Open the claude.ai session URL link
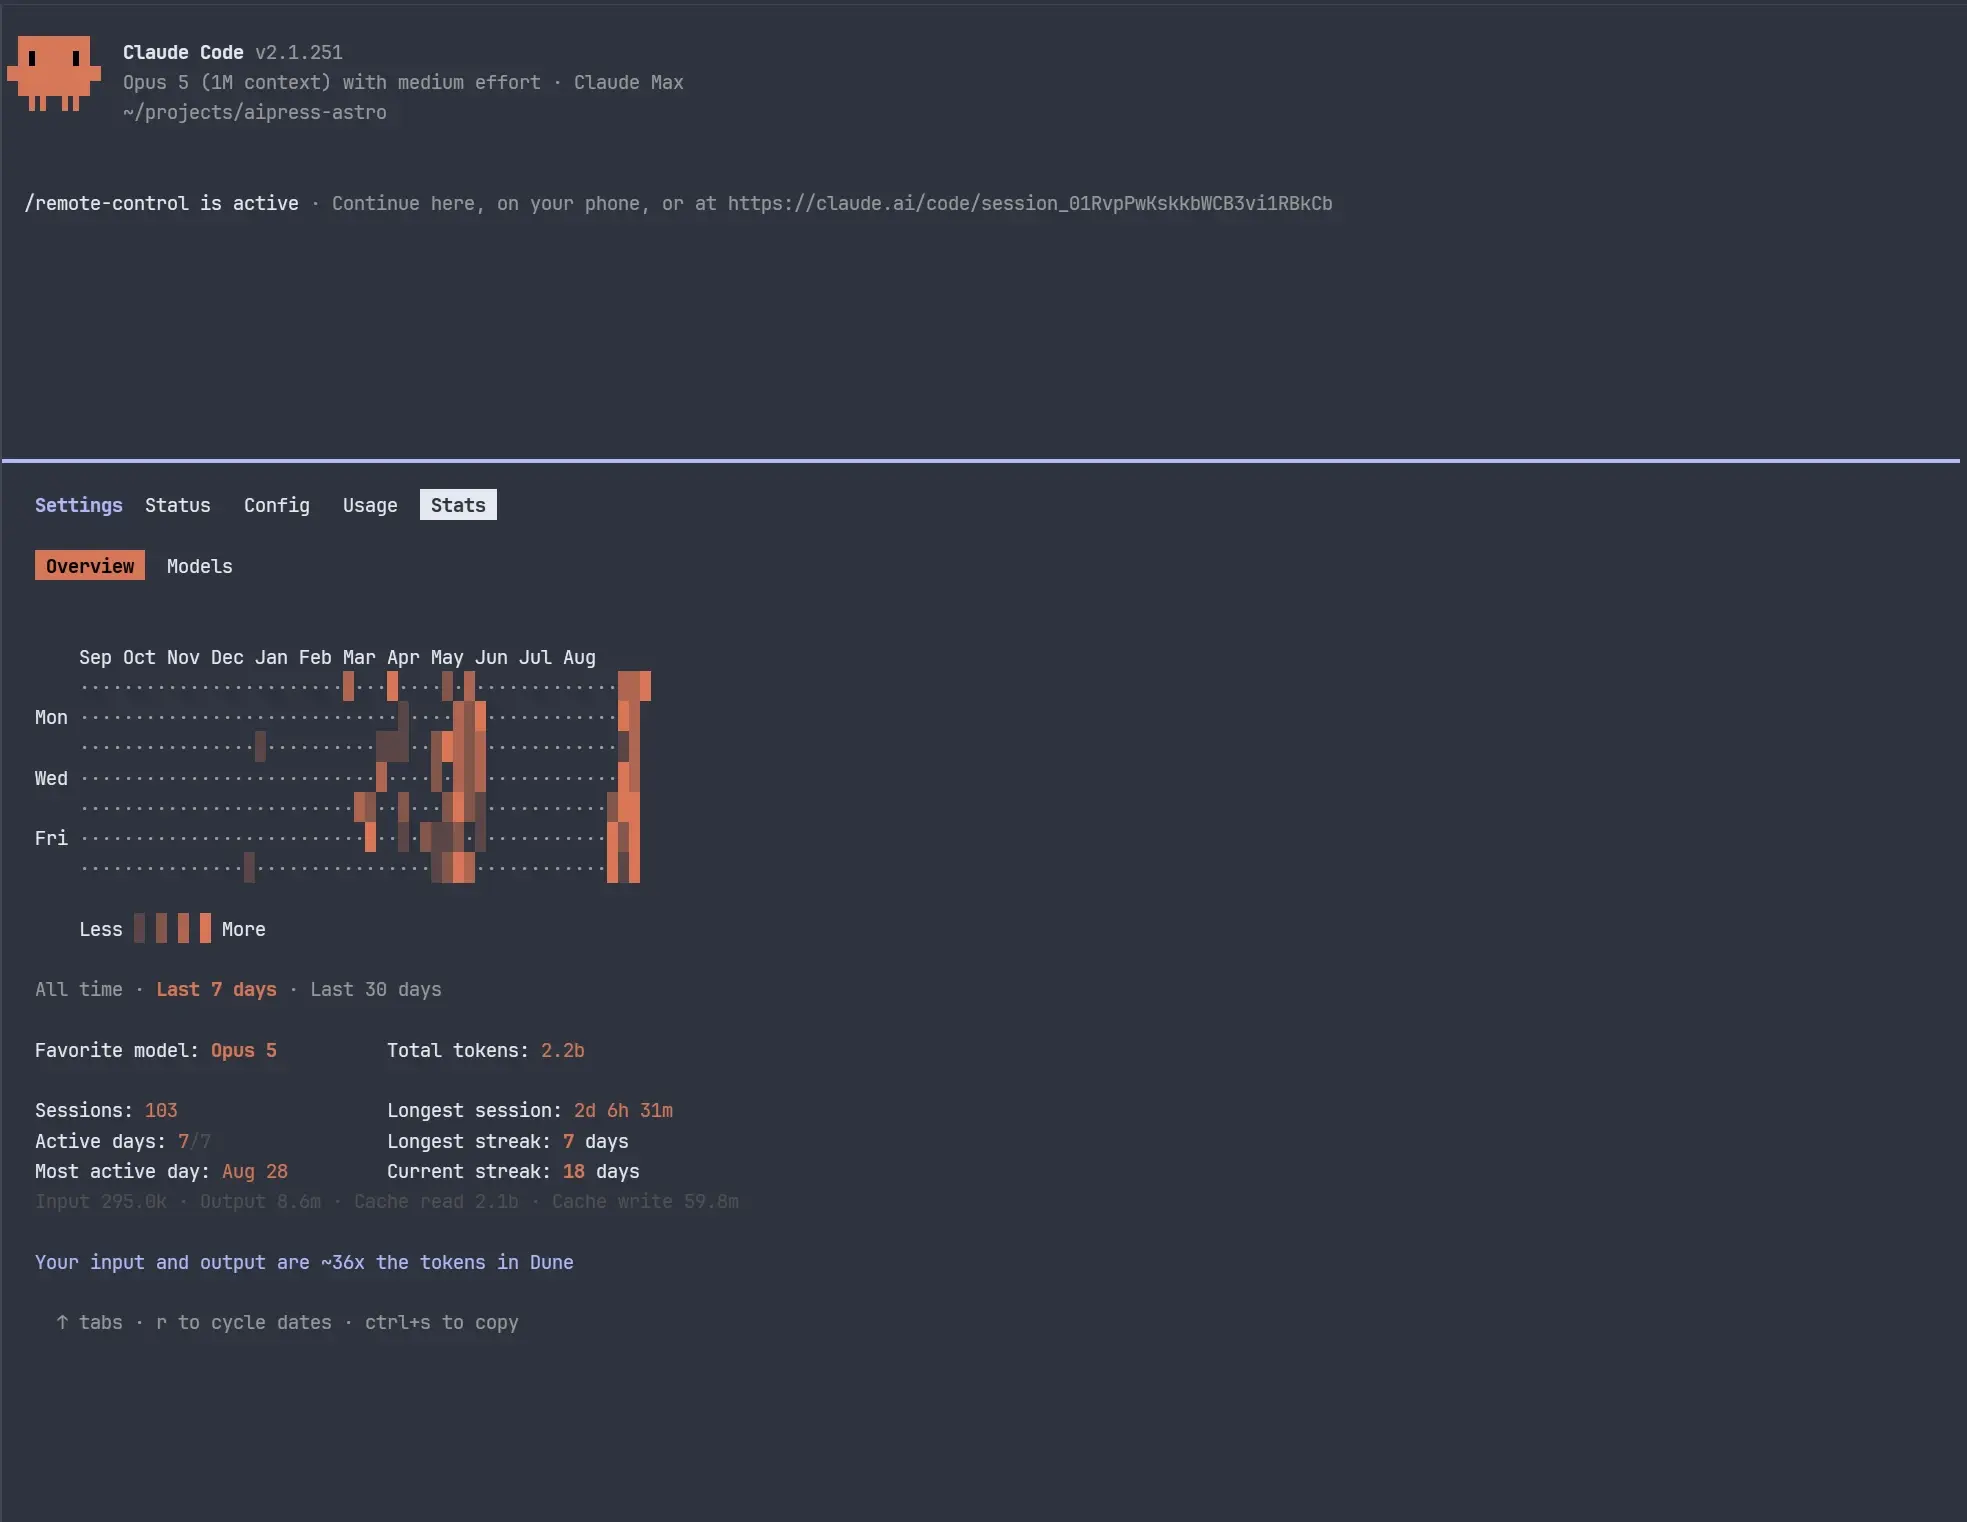 tap(1030, 203)
